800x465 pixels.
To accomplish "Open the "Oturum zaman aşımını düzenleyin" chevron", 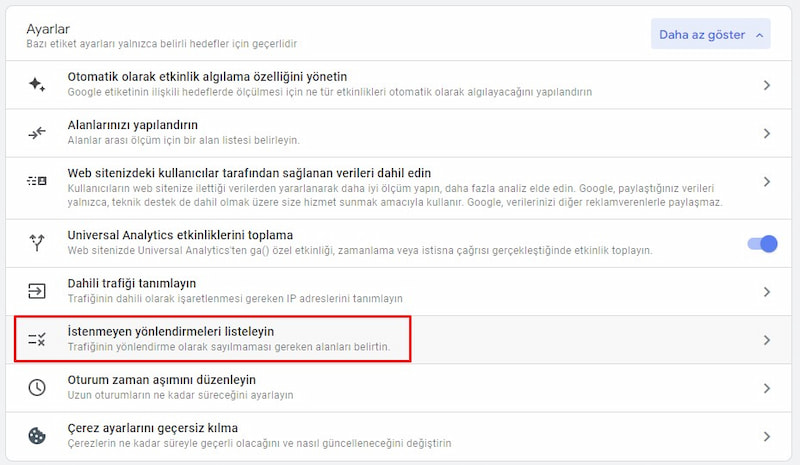I will tap(767, 388).
